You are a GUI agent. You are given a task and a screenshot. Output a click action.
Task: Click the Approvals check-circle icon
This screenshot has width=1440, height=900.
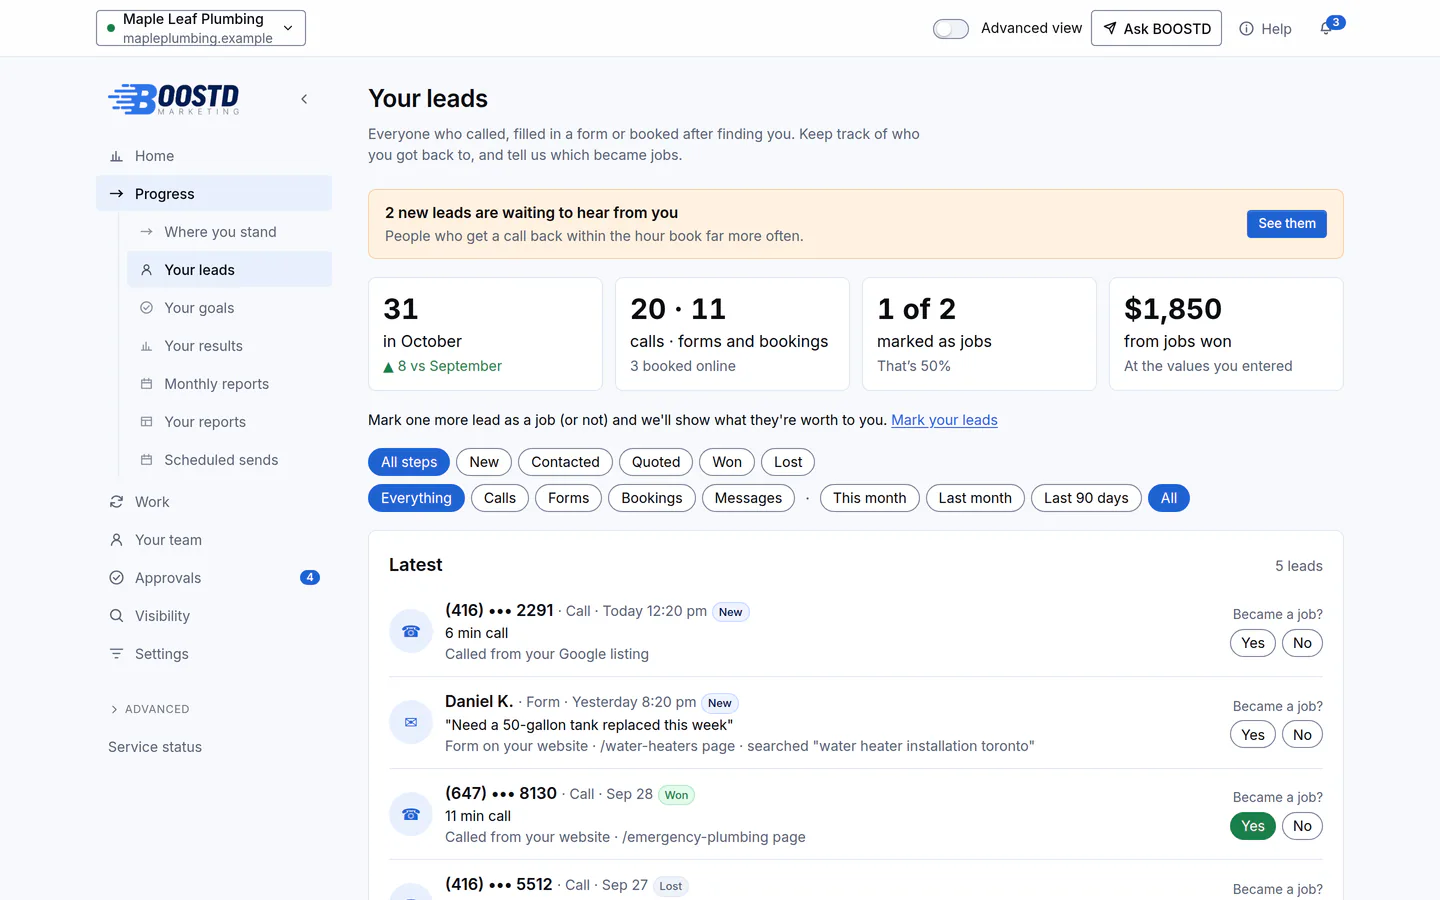(x=116, y=578)
